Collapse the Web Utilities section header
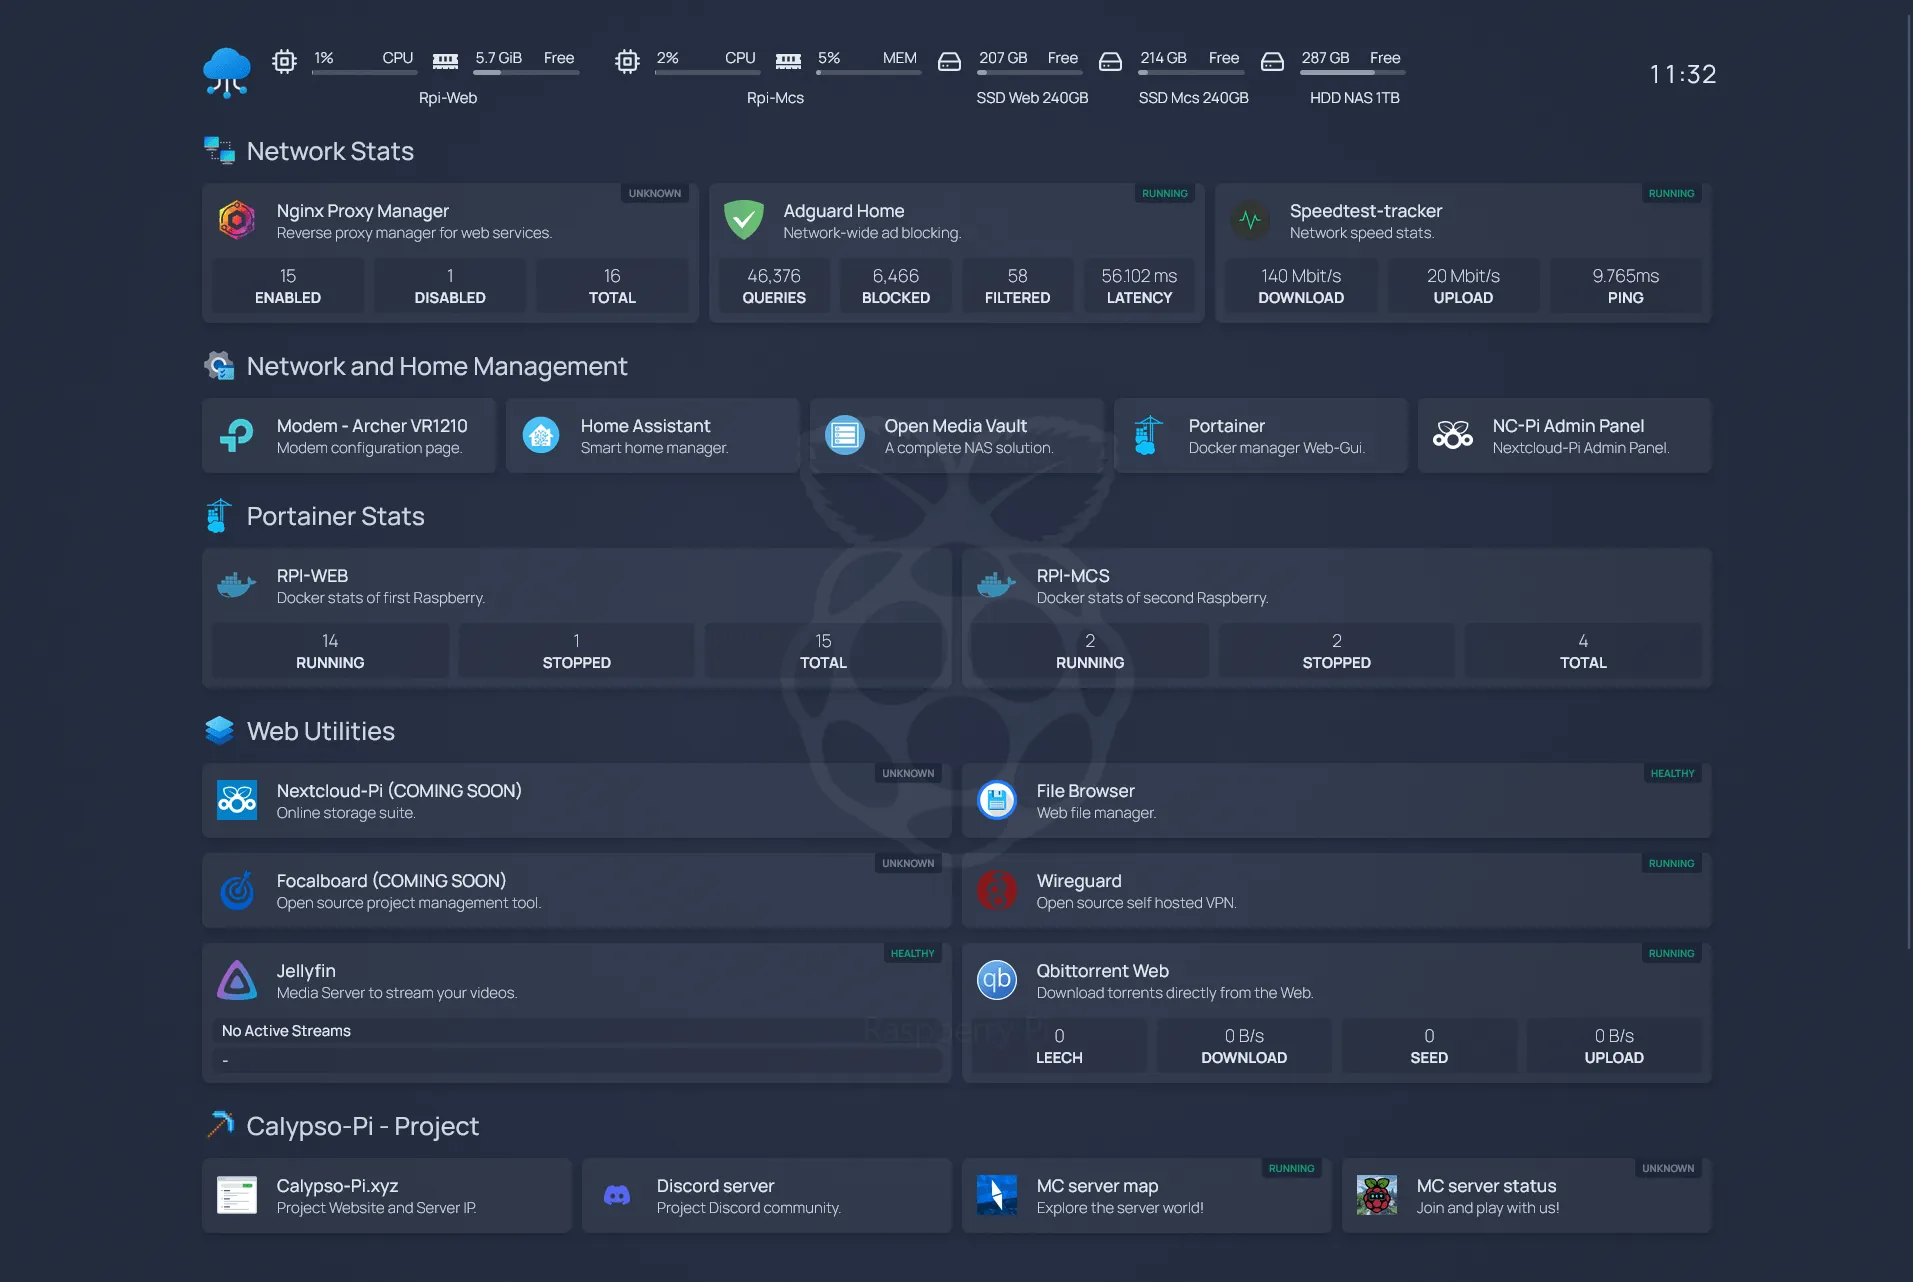 coord(320,731)
